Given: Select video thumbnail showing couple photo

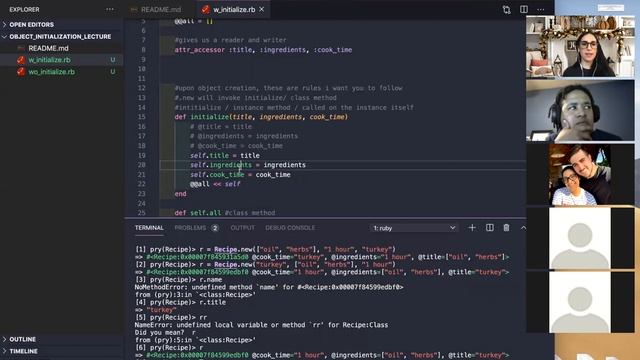Looking at the screenshot, I should (x=580, y=174).
